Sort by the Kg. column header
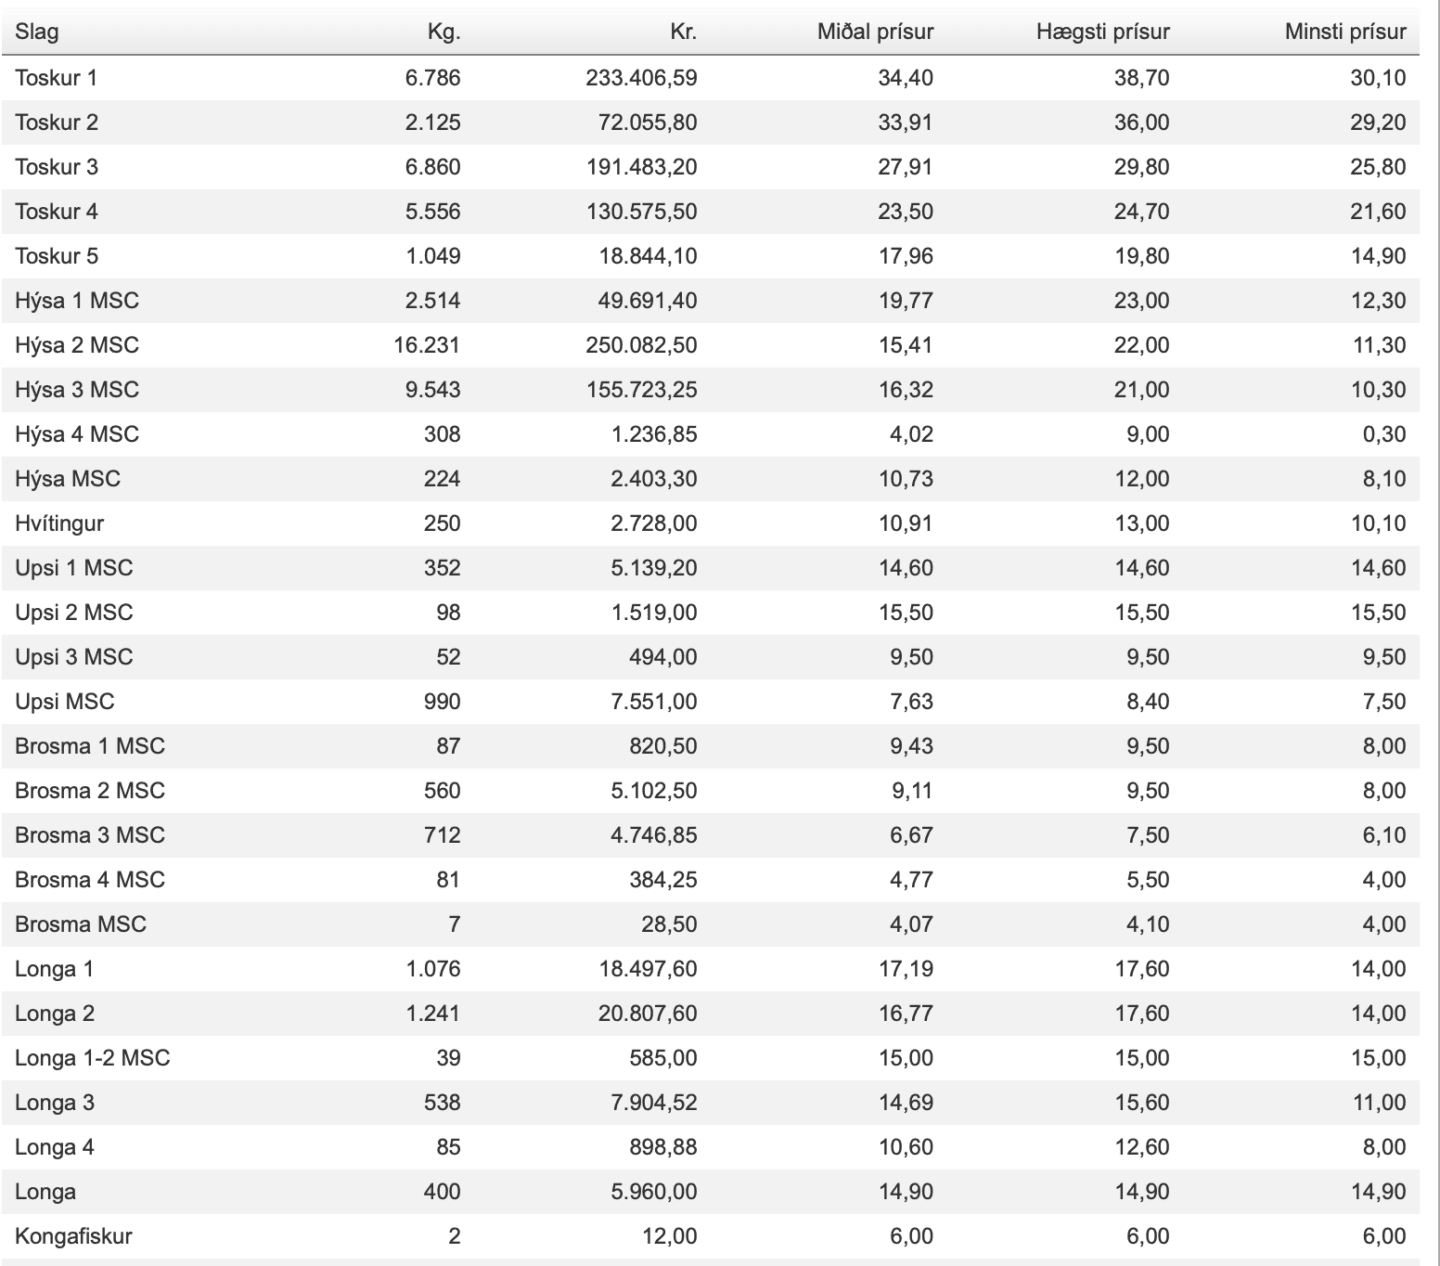Image resolution: width=1440 pixels, height=1266 pixels. pyautogui.click(x=443, y=32)
